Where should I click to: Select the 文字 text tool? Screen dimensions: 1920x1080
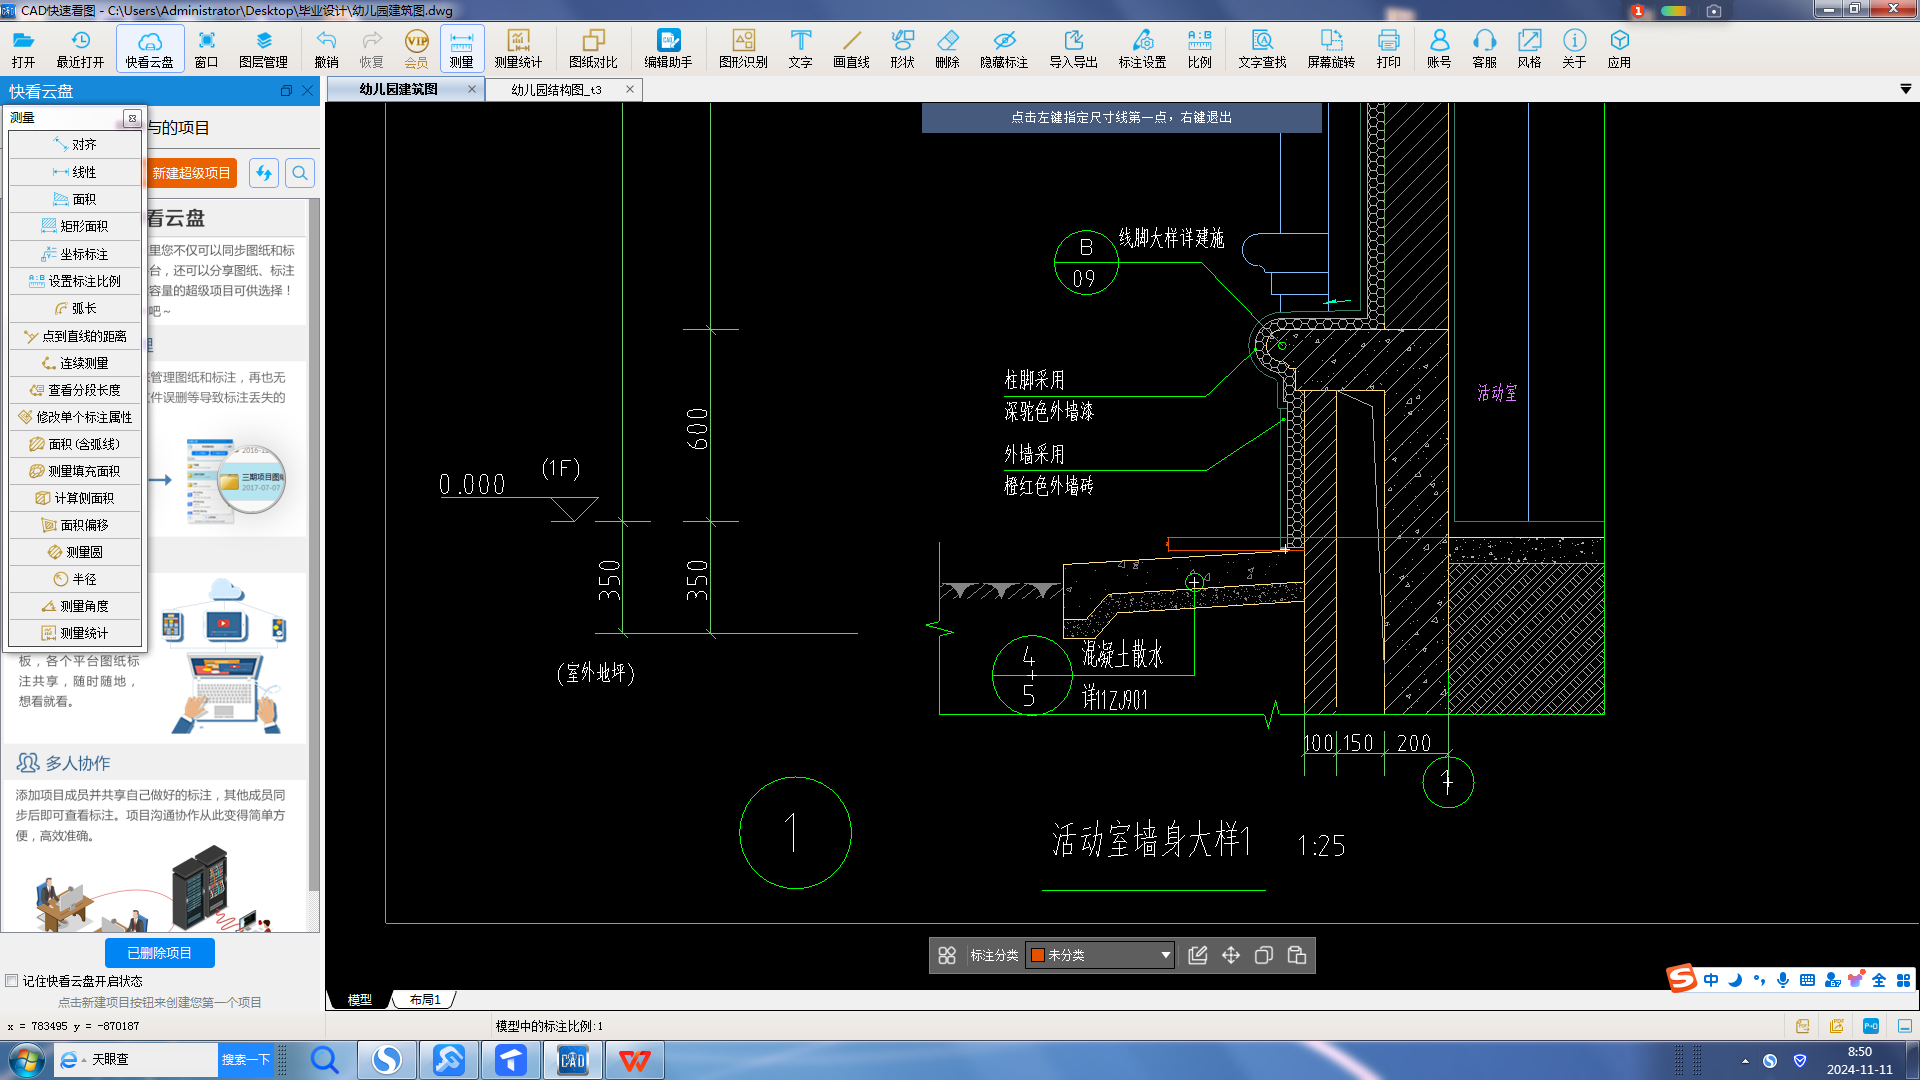(x=800, y=48)
